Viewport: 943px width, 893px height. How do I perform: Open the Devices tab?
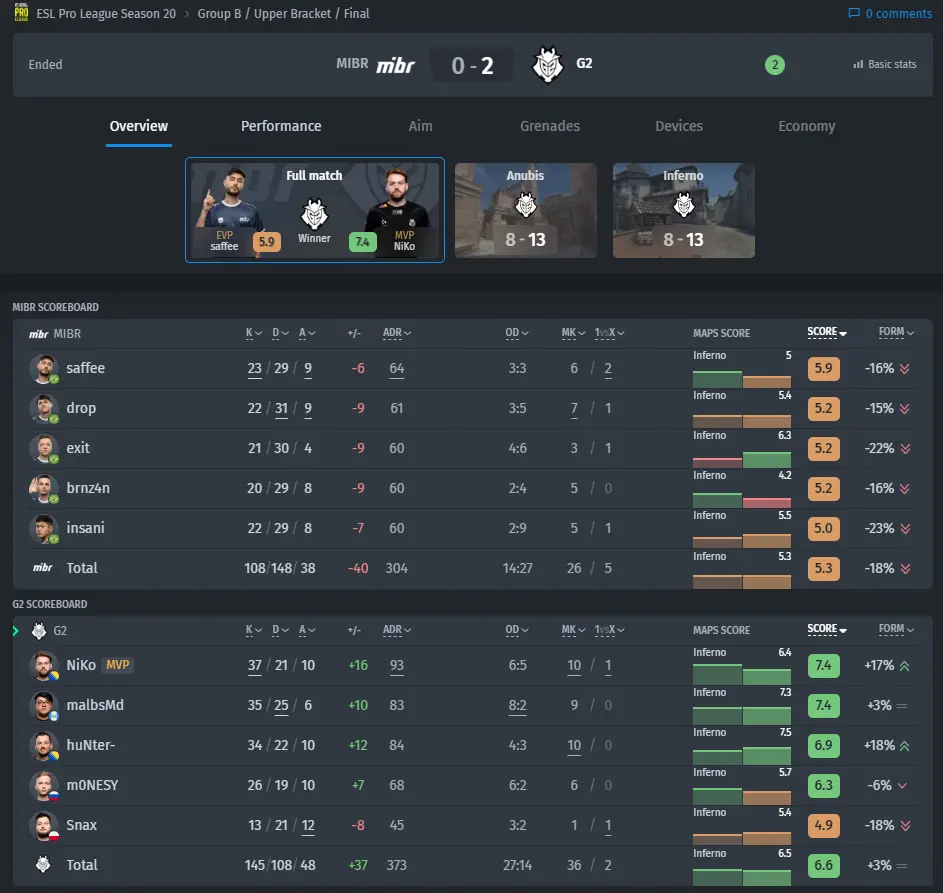pos(679,126)
